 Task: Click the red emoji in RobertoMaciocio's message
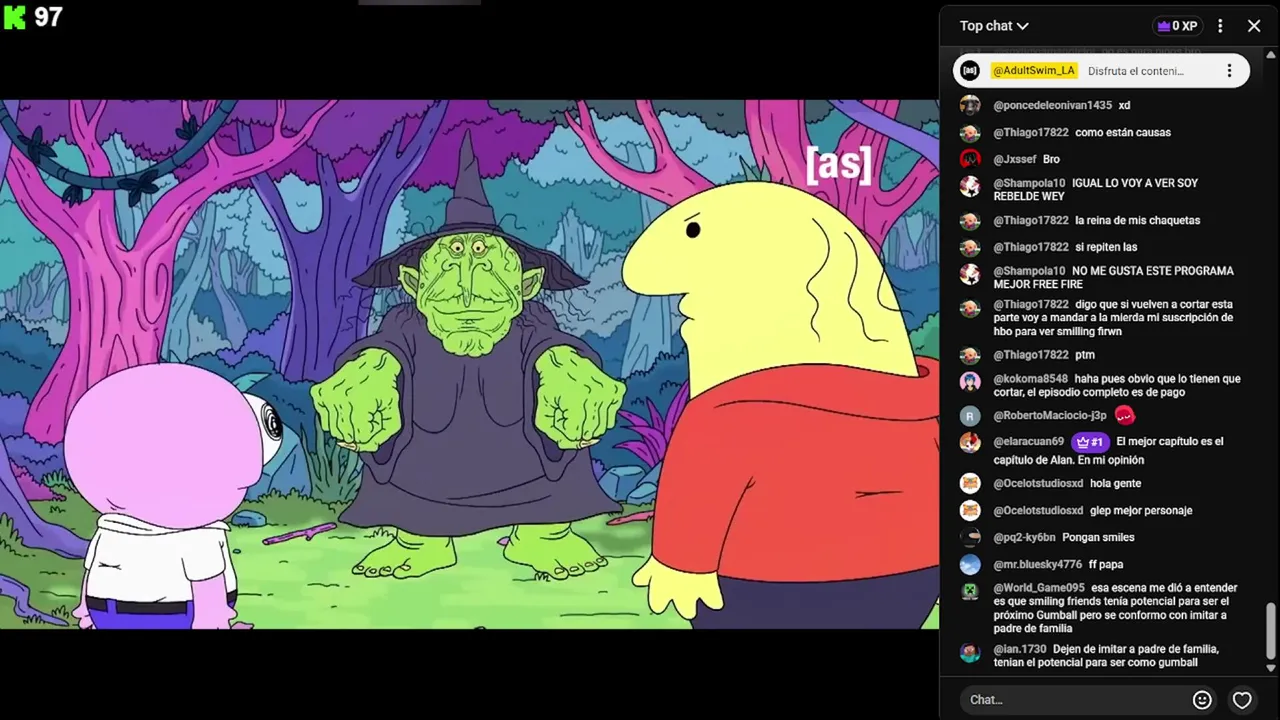(x=1125, y=415)
